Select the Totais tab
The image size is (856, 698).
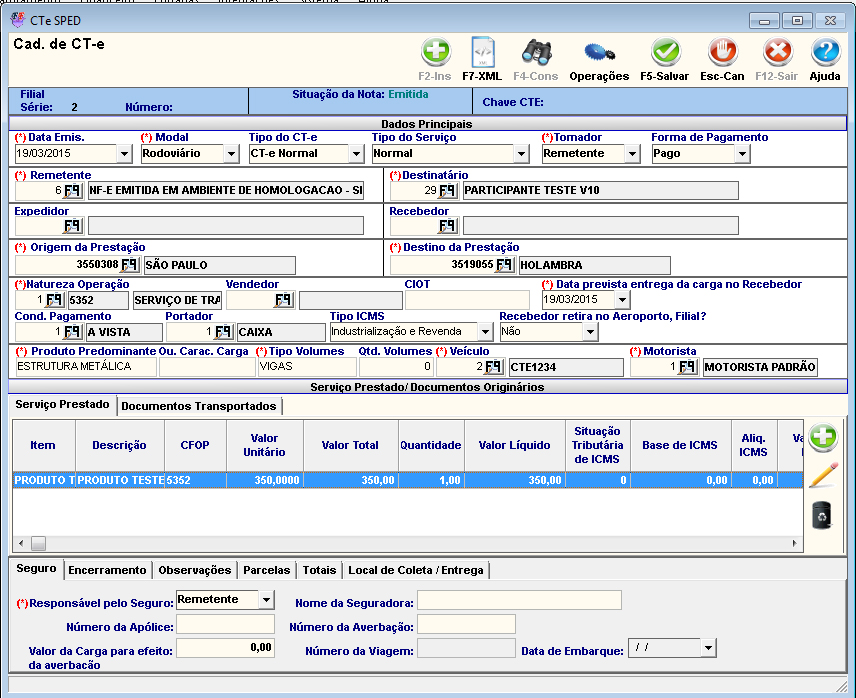coord(319,570)
